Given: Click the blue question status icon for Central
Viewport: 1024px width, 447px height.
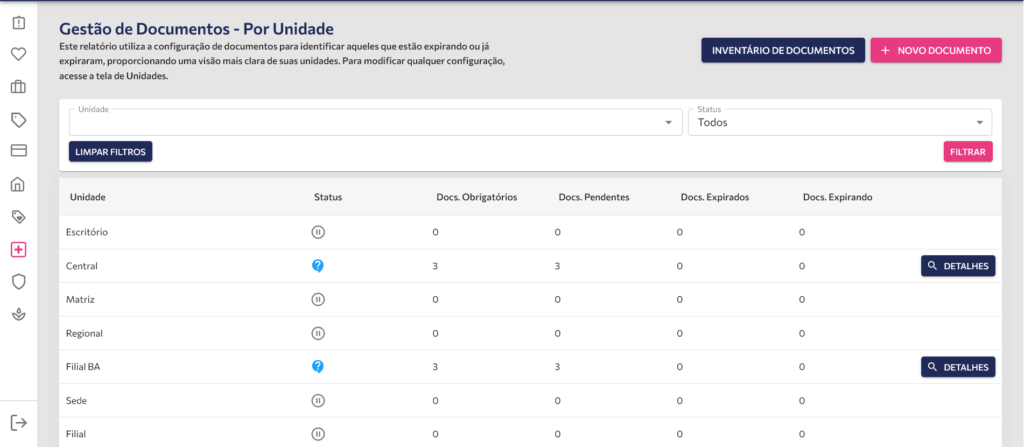Looking at the screenshot, I should point(318,266).
